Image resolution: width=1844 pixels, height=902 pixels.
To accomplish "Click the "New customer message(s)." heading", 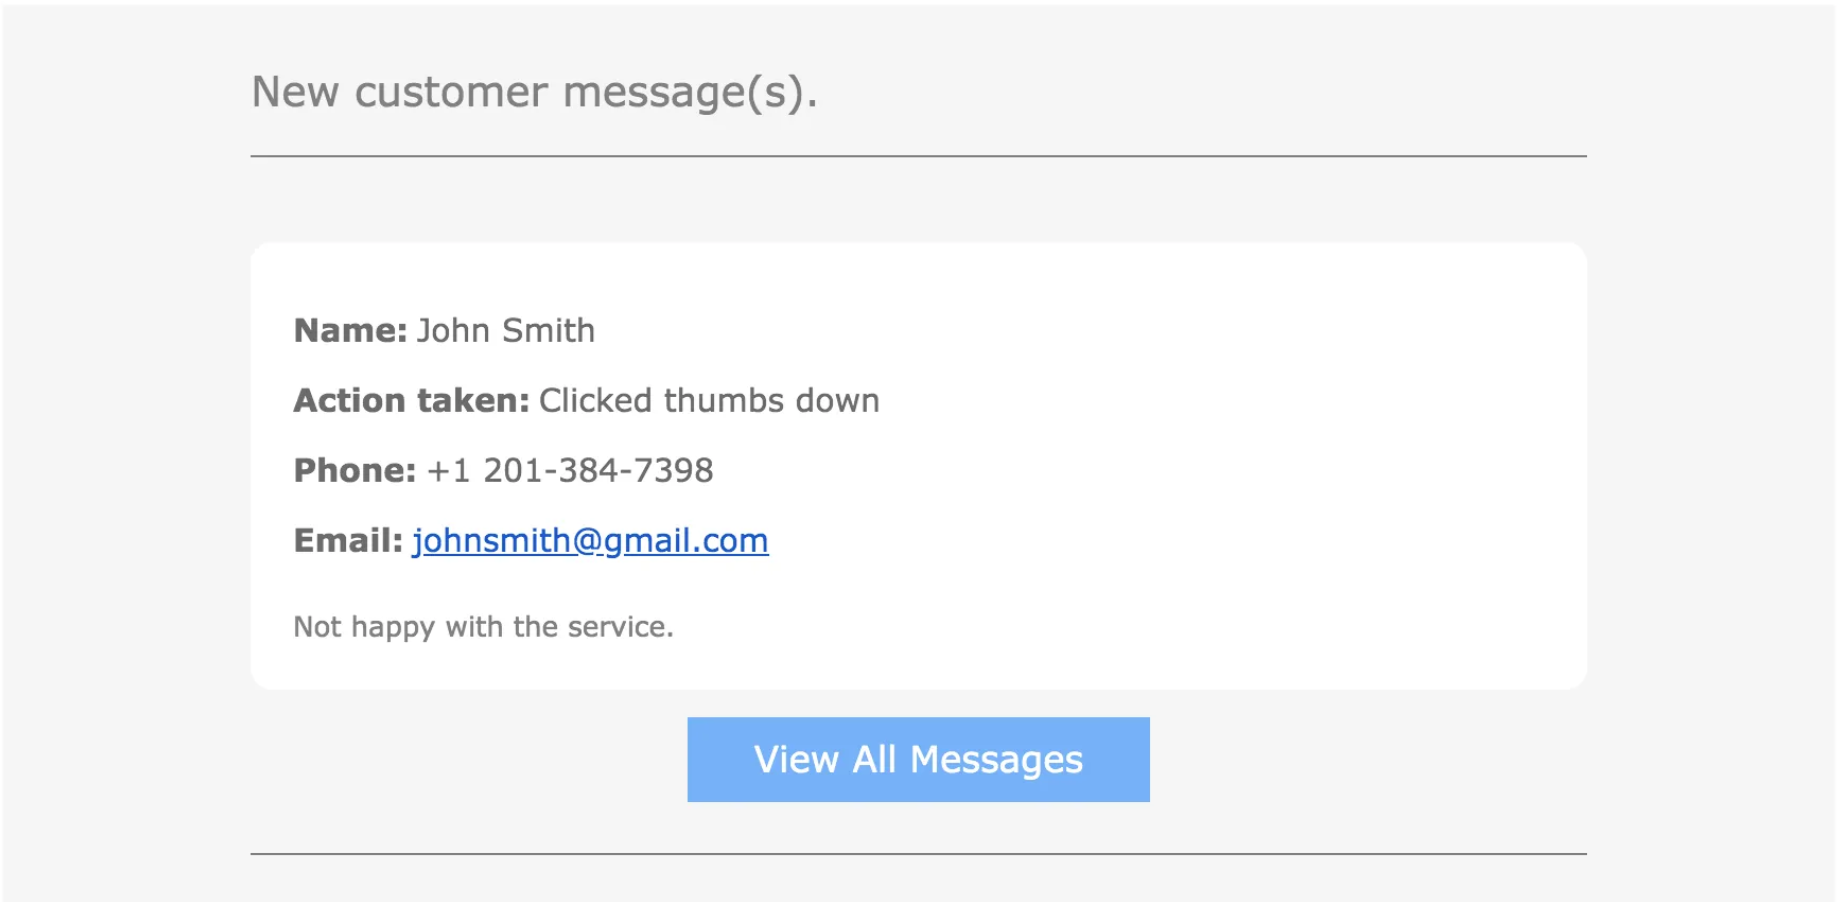I will coord(534,92).
